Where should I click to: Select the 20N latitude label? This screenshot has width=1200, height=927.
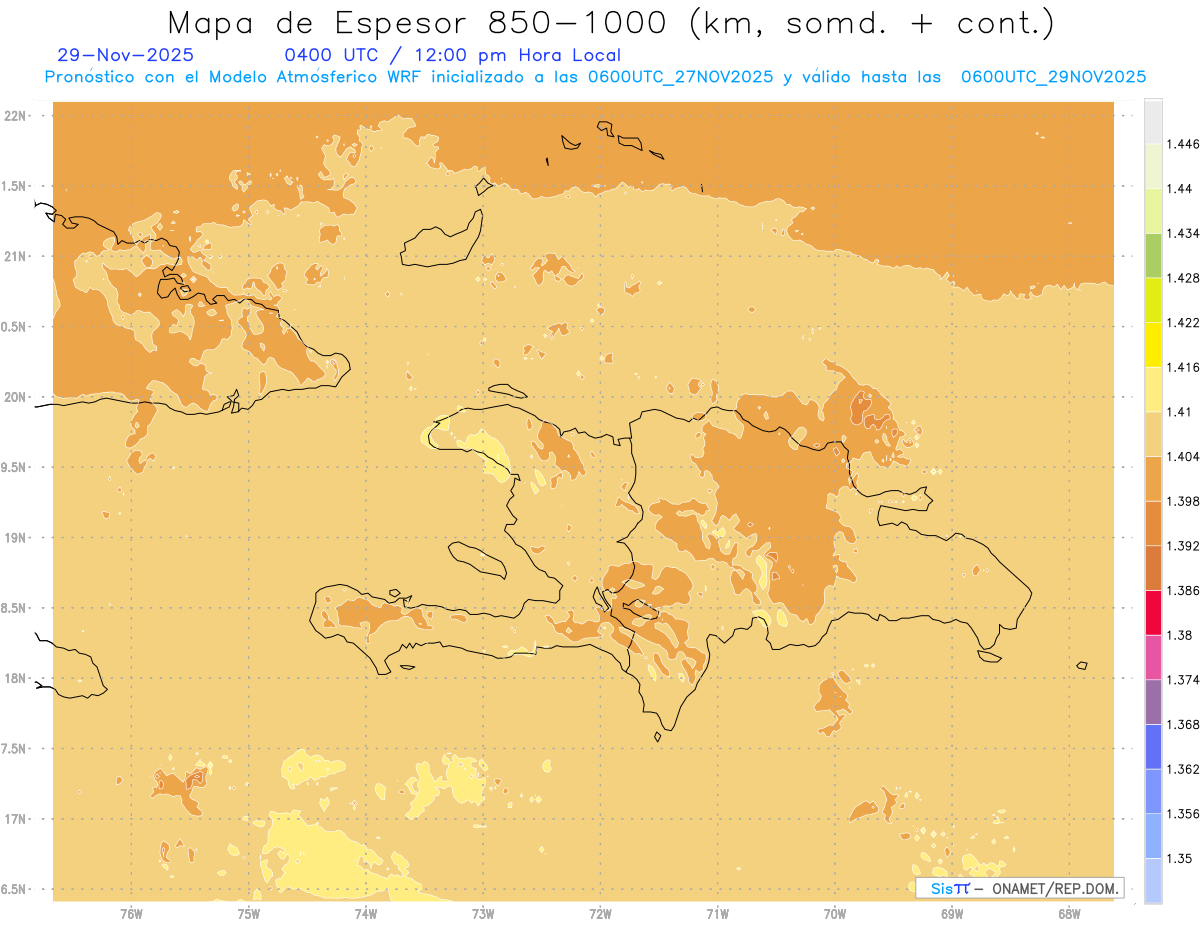(x=16, y=397)
